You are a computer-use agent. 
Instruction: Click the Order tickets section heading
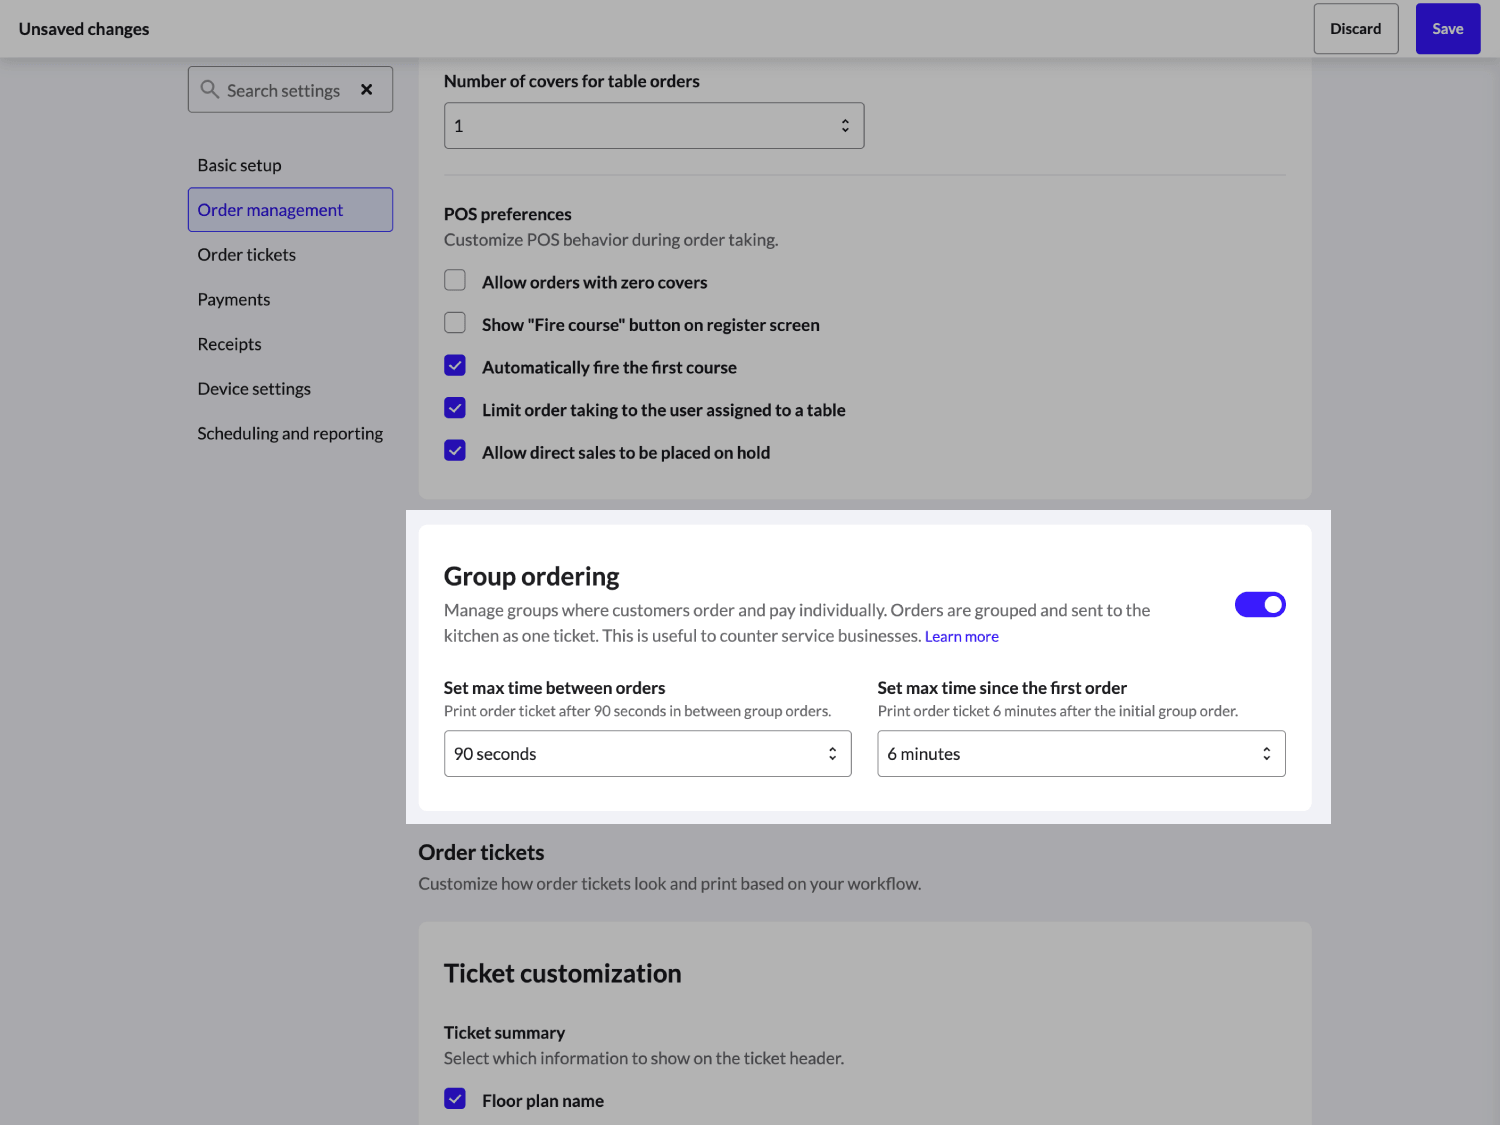[x=482, y=853]
